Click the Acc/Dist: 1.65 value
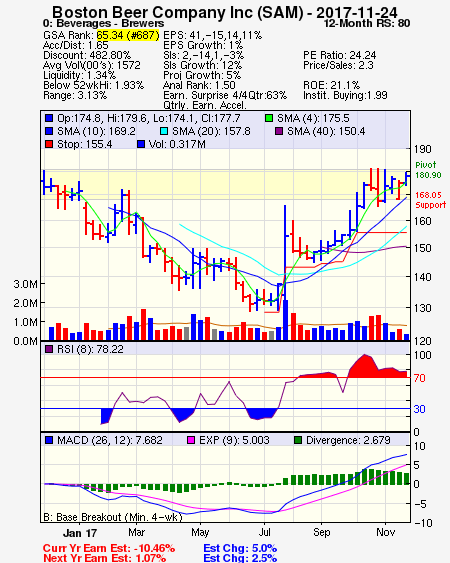Viewport: 450px width, 563px height. click(75, 45)
